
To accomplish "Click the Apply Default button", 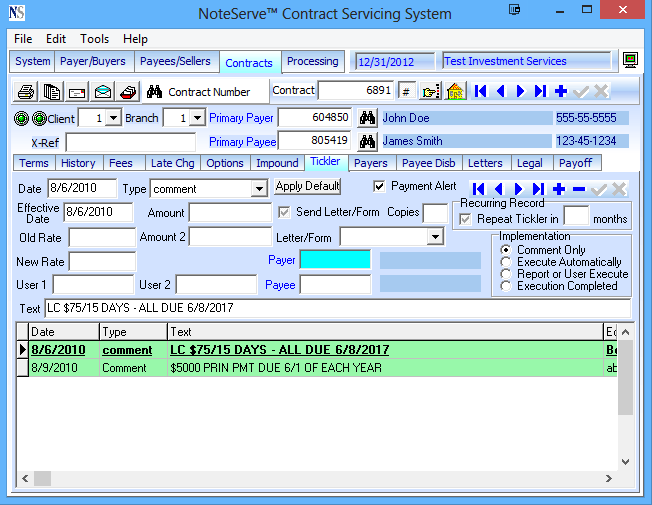I will tap(308, 187).
